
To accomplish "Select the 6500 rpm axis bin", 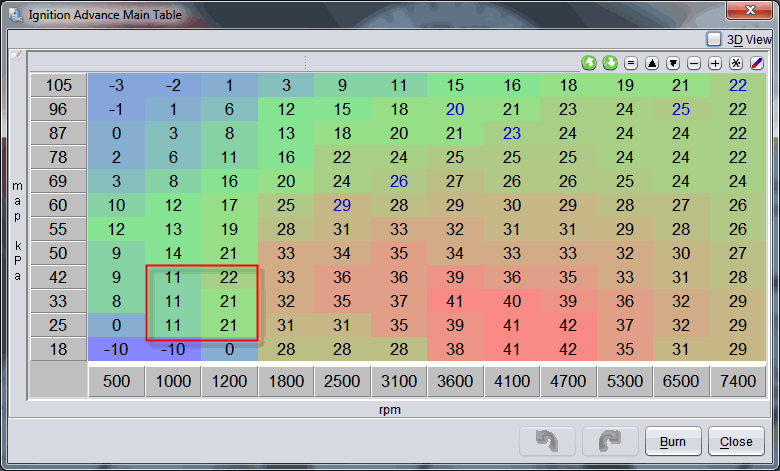I will 681,381.
